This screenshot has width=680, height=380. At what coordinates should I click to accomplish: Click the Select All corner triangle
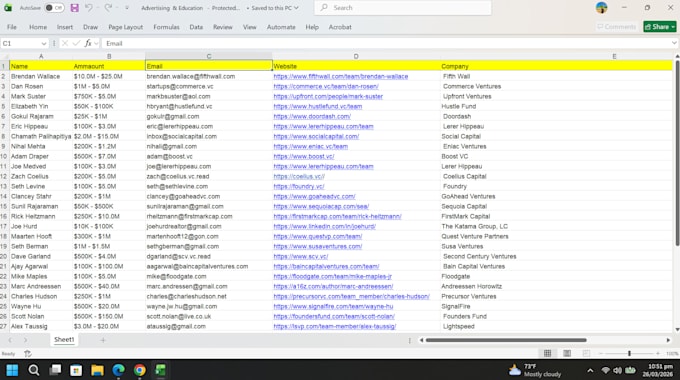(x=5, y=56)
